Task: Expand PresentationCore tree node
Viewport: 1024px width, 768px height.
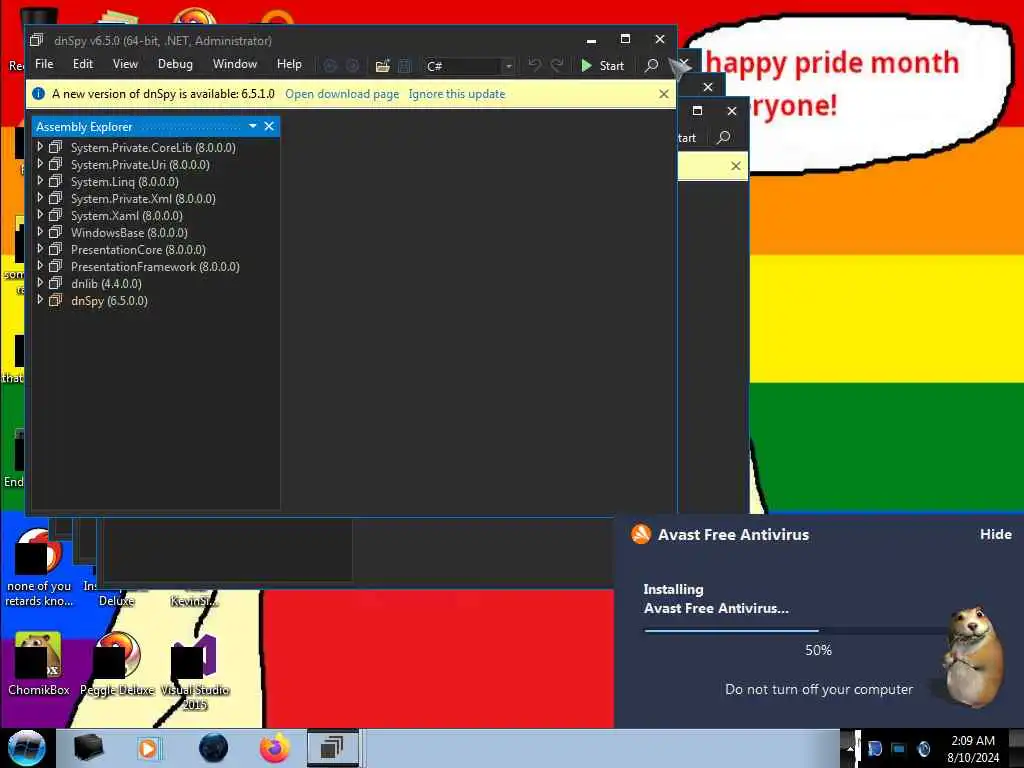Action: point(40,249)
